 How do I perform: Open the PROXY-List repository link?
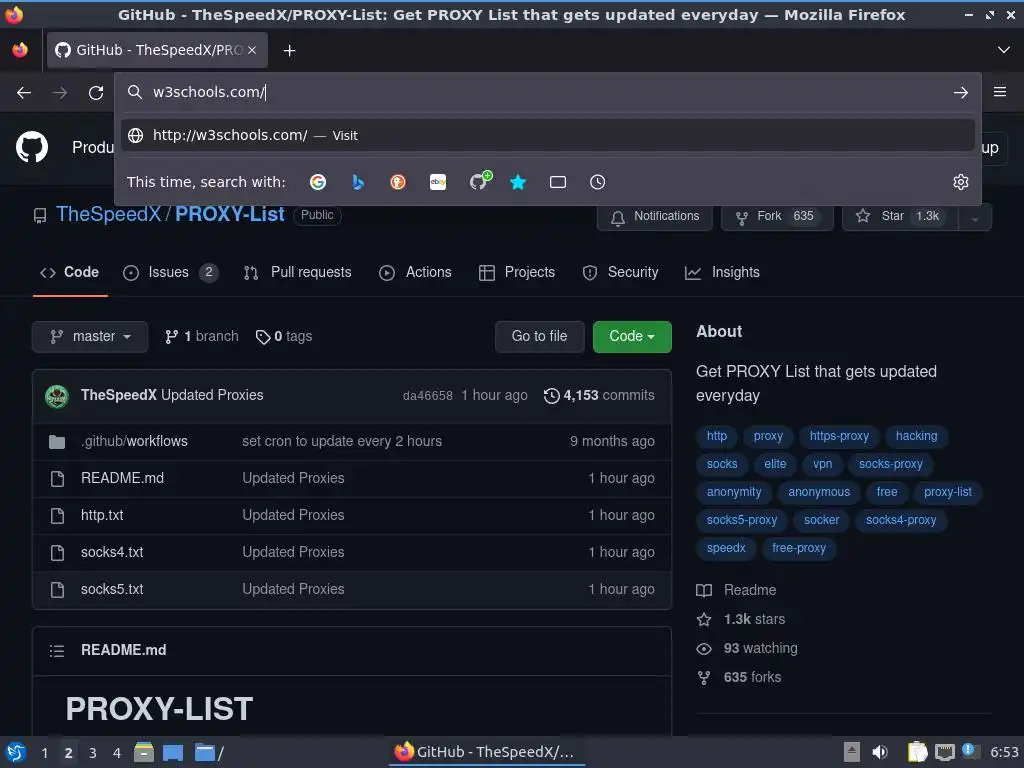230,214
